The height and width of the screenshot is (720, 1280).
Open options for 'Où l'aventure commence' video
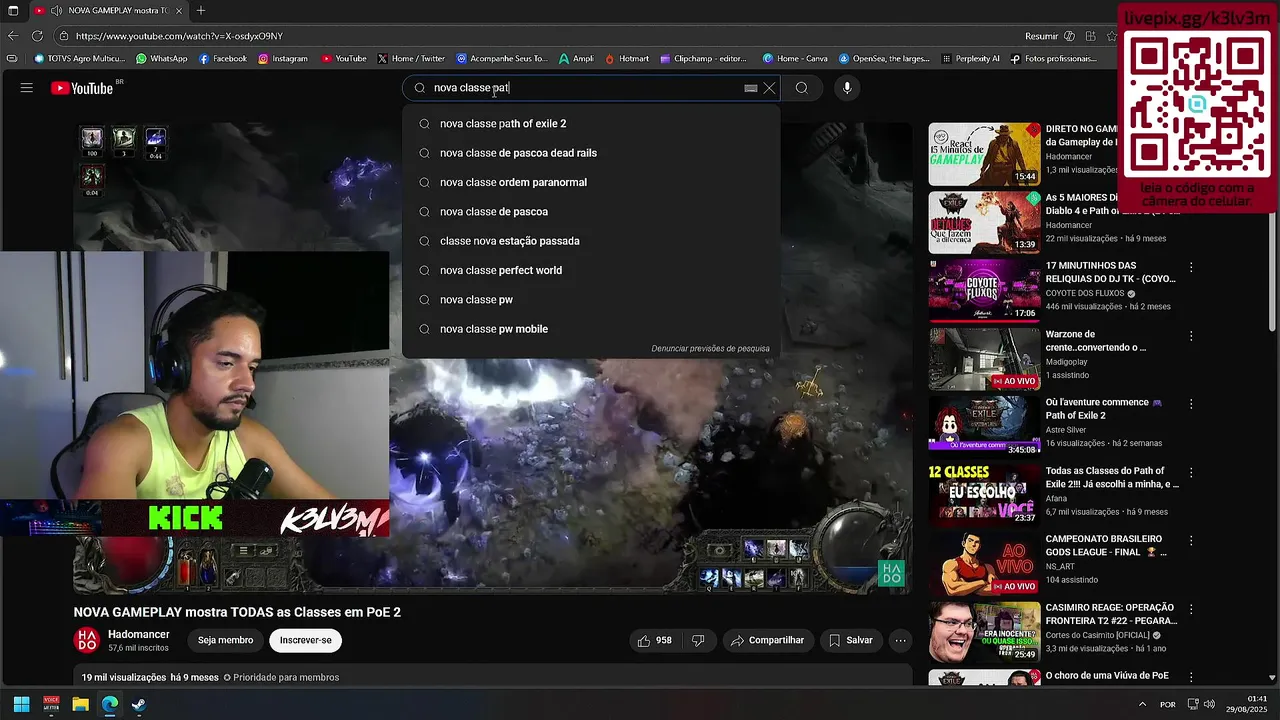1191,403
